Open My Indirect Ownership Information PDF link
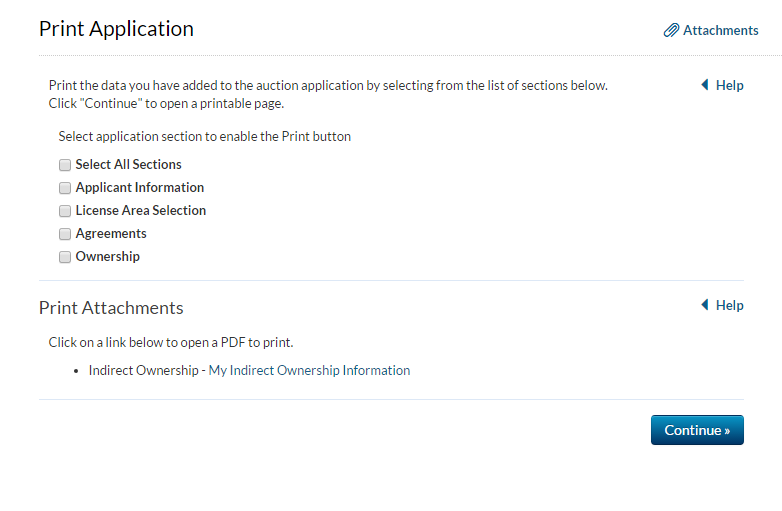 (x=309, y=371)
